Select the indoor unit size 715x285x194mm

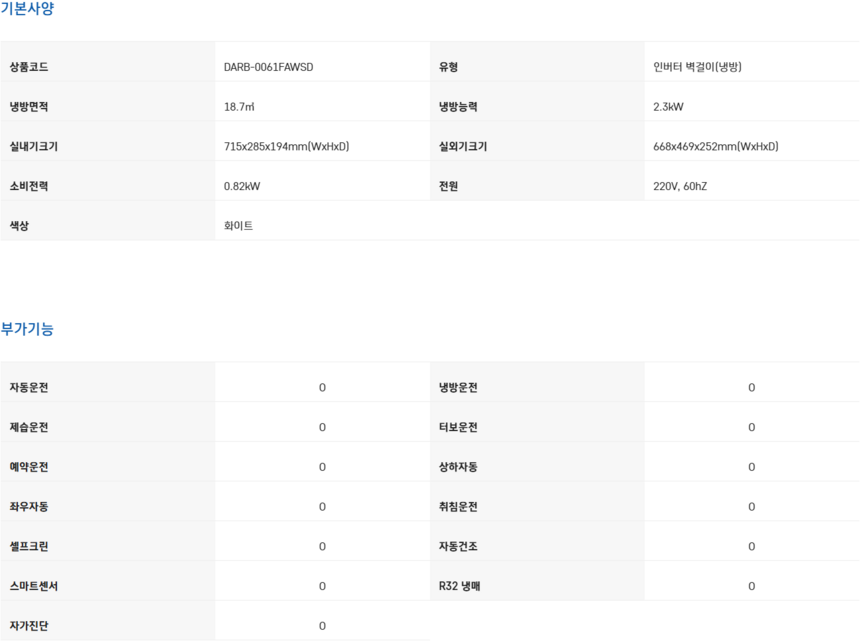286,147
